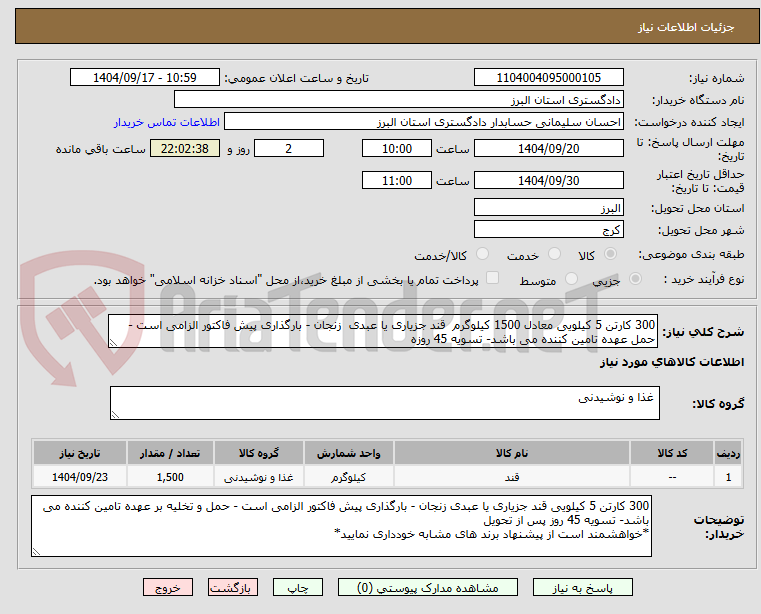Open مشاهده مدارک پیوستی (0) button

coord(428,587)
